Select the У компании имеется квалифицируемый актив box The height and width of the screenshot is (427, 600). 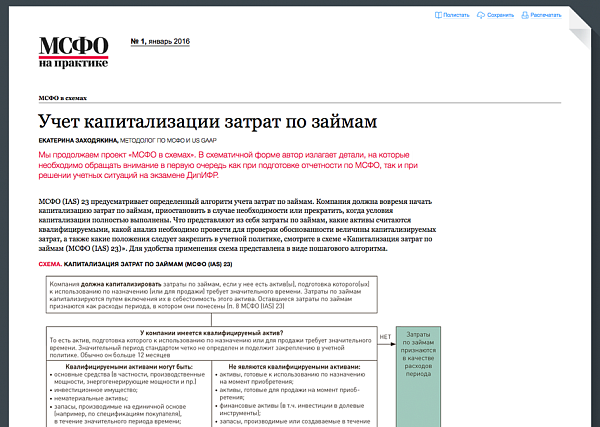pyautogui.click(x=208, y=345)
